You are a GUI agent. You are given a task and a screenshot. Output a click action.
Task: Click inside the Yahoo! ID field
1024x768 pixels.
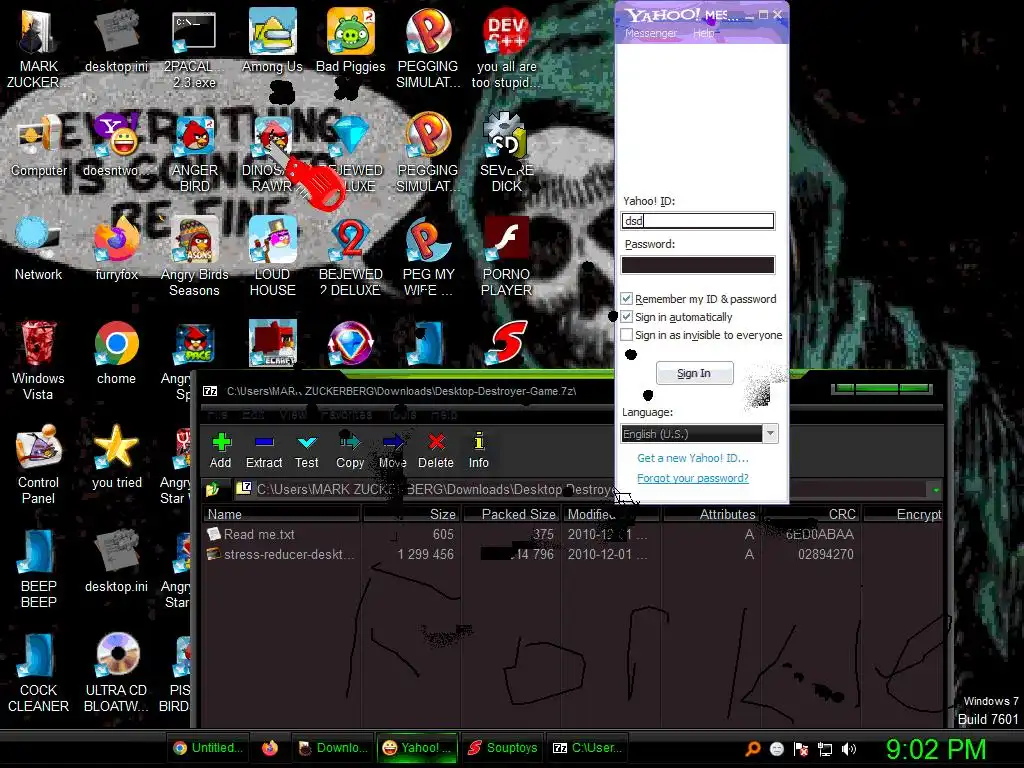(x=697, y=221)
